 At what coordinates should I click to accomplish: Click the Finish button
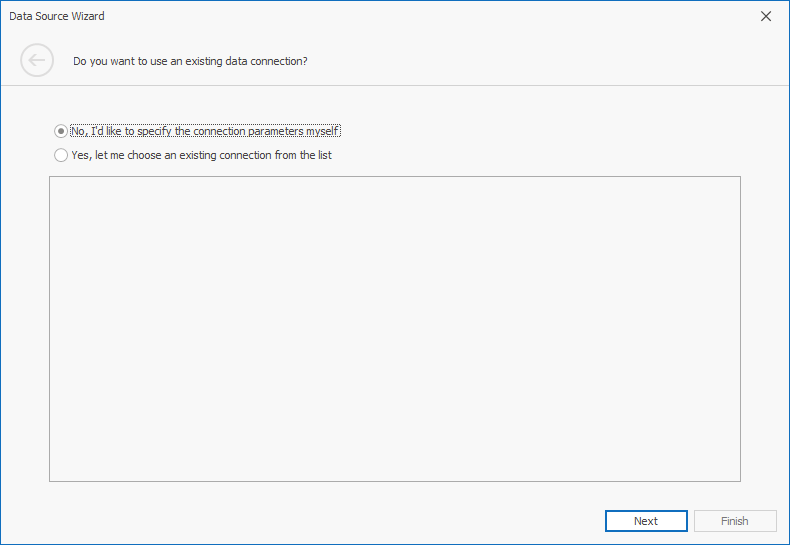pyautogui.click(x=735, y=521)
